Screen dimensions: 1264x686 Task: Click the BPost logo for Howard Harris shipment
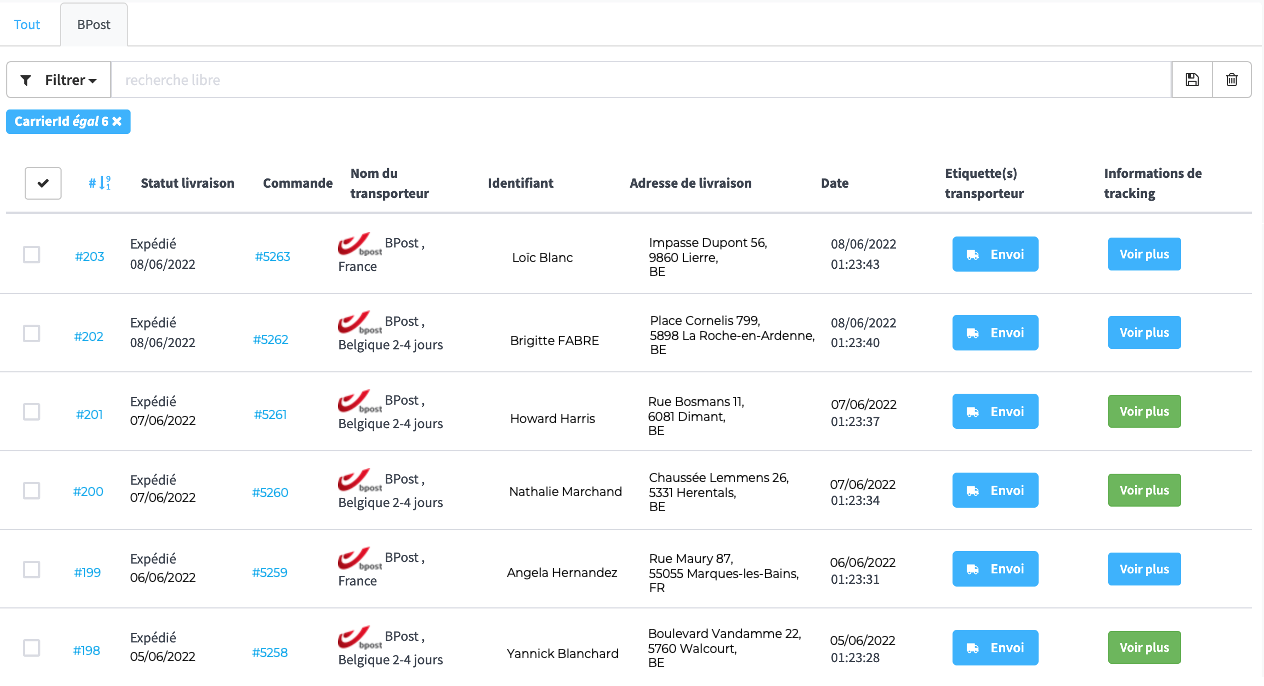click(360, 404)
